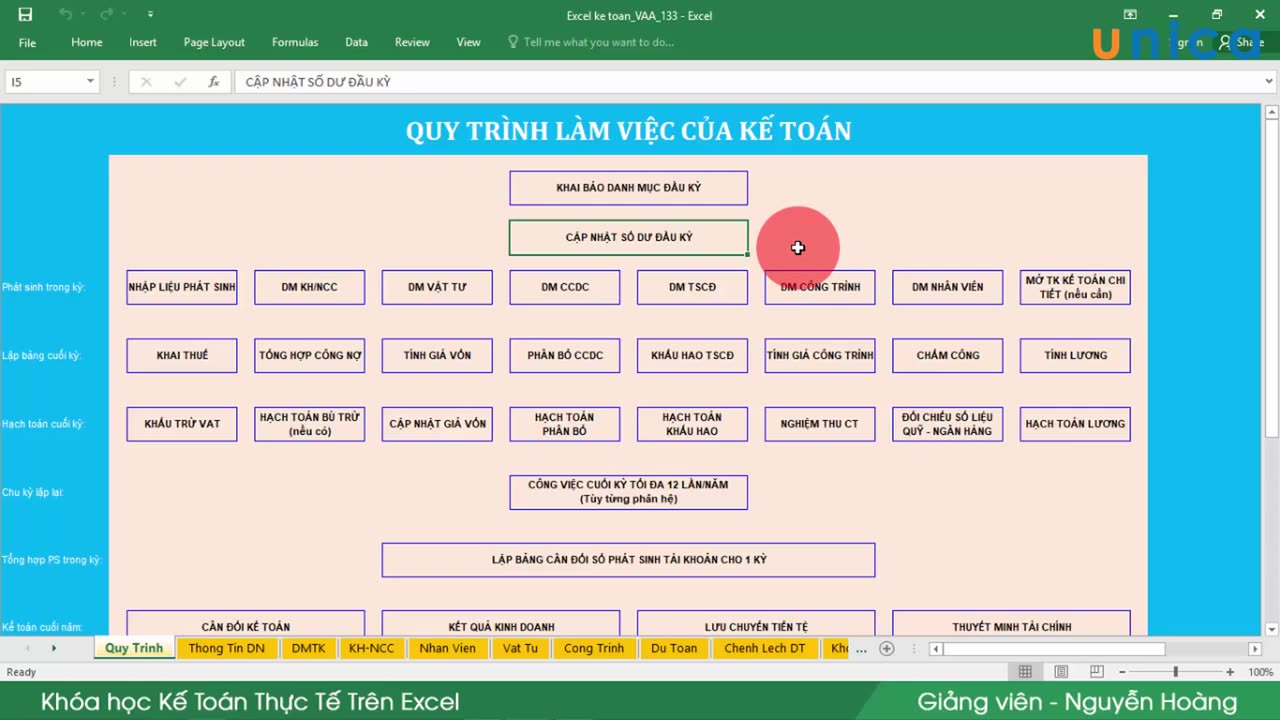Click the KHẤU HAO TSCĐ box
The width and height of the screenshot is (1280, 720).
tap(692, 355)
